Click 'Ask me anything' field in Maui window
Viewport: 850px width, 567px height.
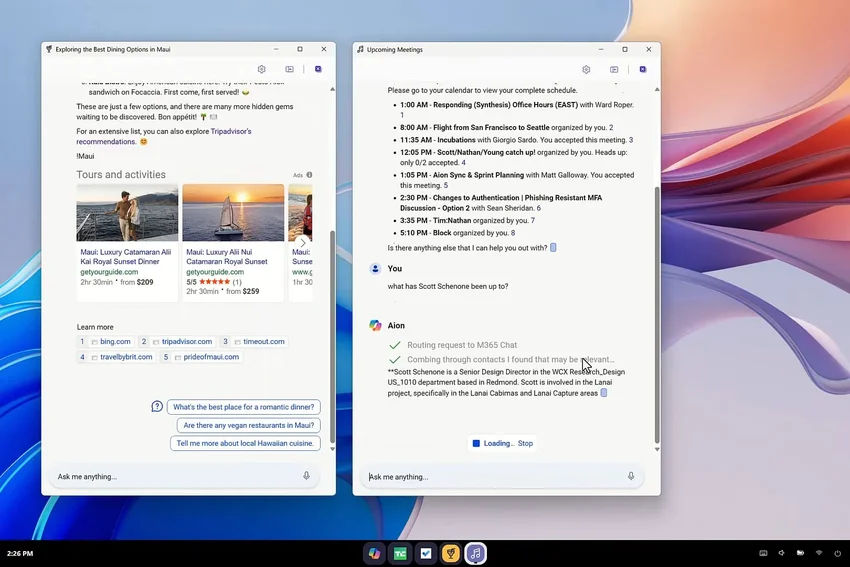184,476
